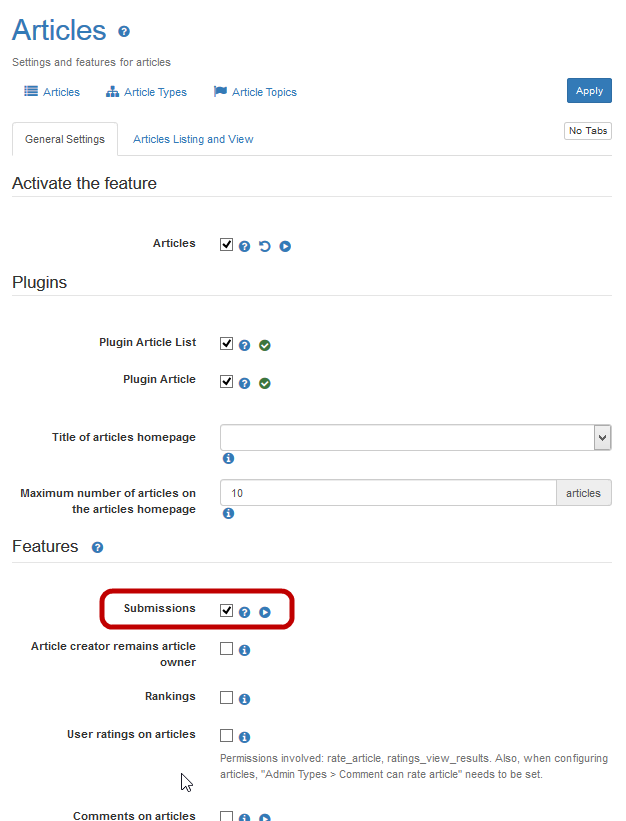Viewport: 626px width, 821px height.
Task: Enable the Rankings checkbox
Action: 227,697
